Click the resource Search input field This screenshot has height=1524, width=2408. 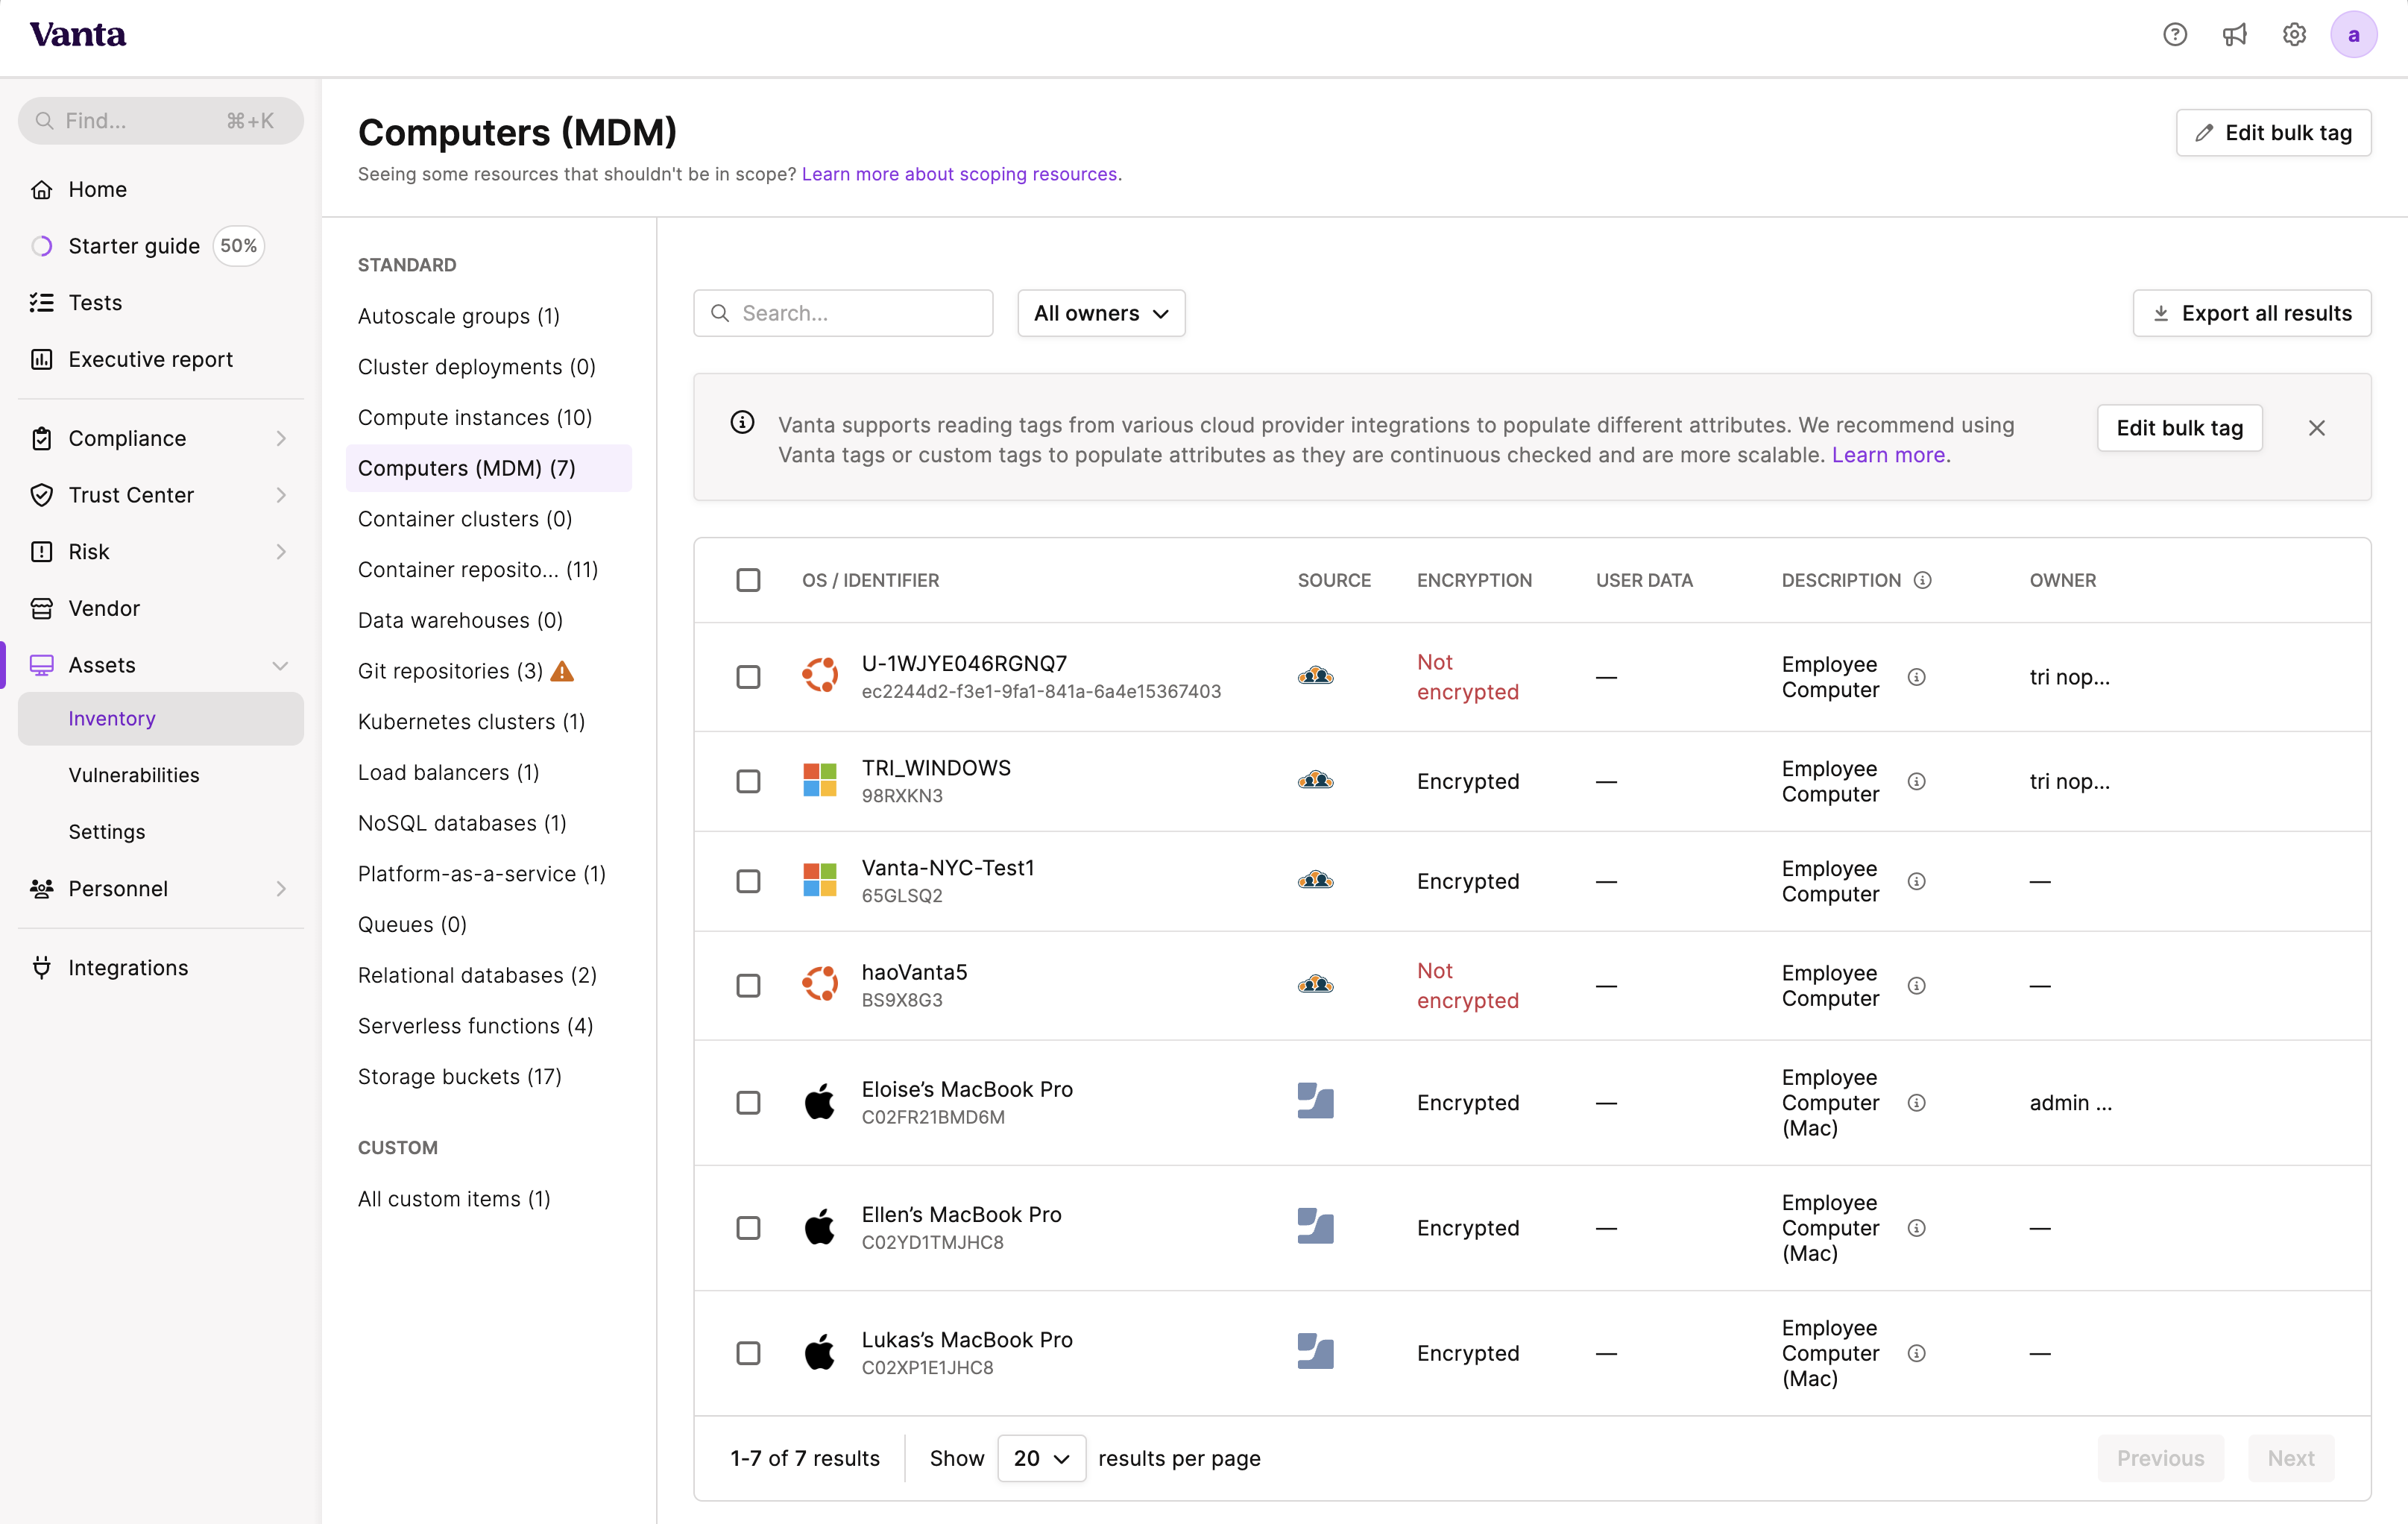[843, 313]
